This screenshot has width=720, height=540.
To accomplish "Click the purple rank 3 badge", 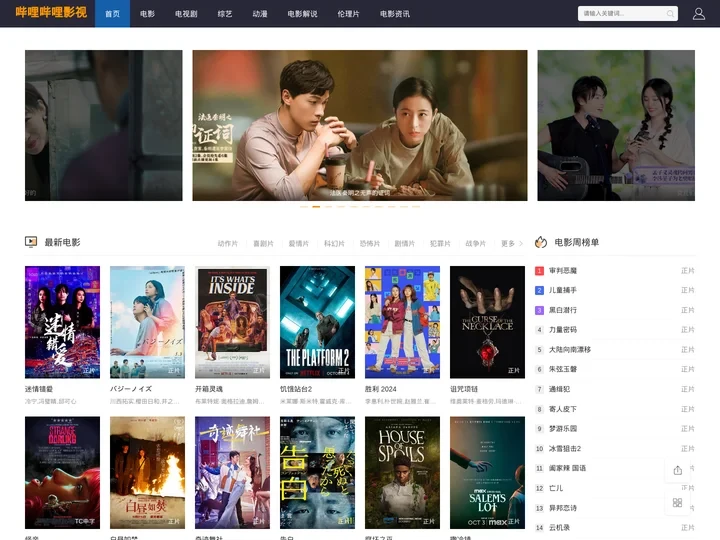I will coord(540,310).
